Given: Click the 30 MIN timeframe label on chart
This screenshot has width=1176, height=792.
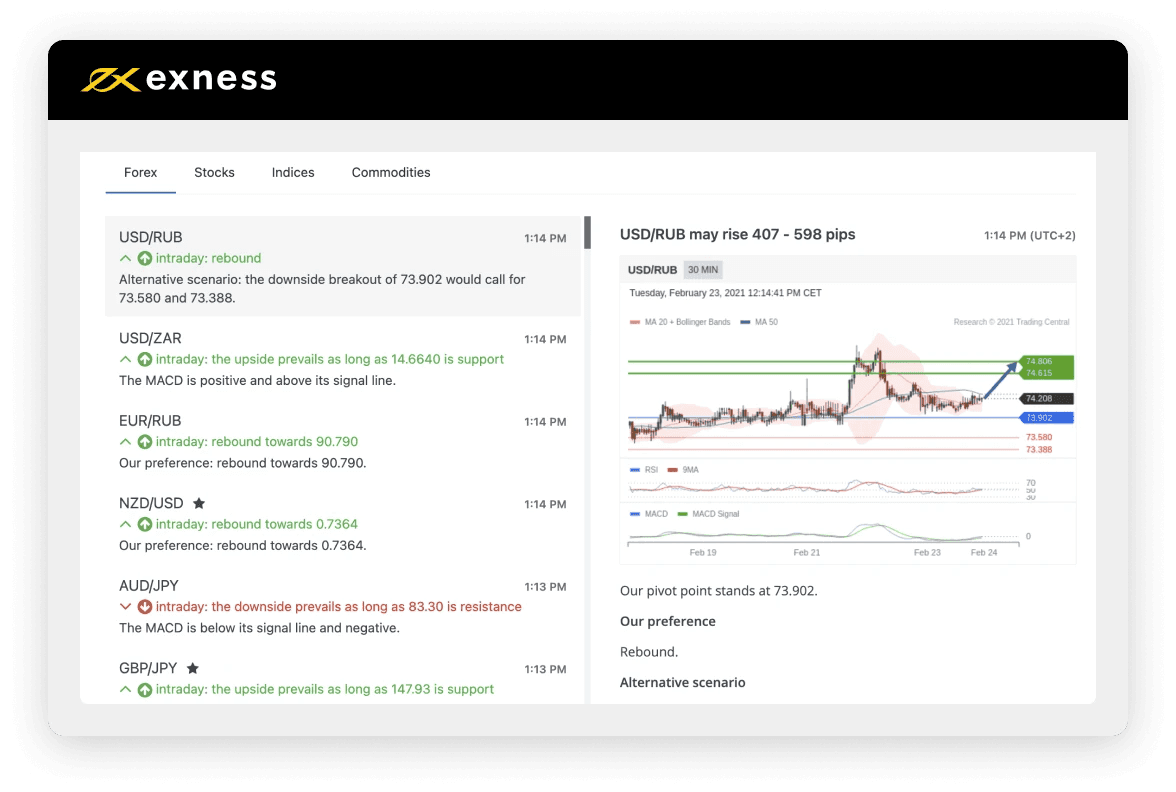Looking at the screenshot, I should coord(703,270).
